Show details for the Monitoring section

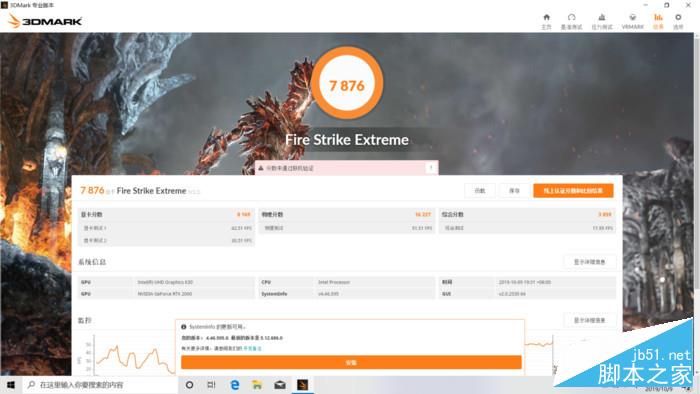point(589,320)
